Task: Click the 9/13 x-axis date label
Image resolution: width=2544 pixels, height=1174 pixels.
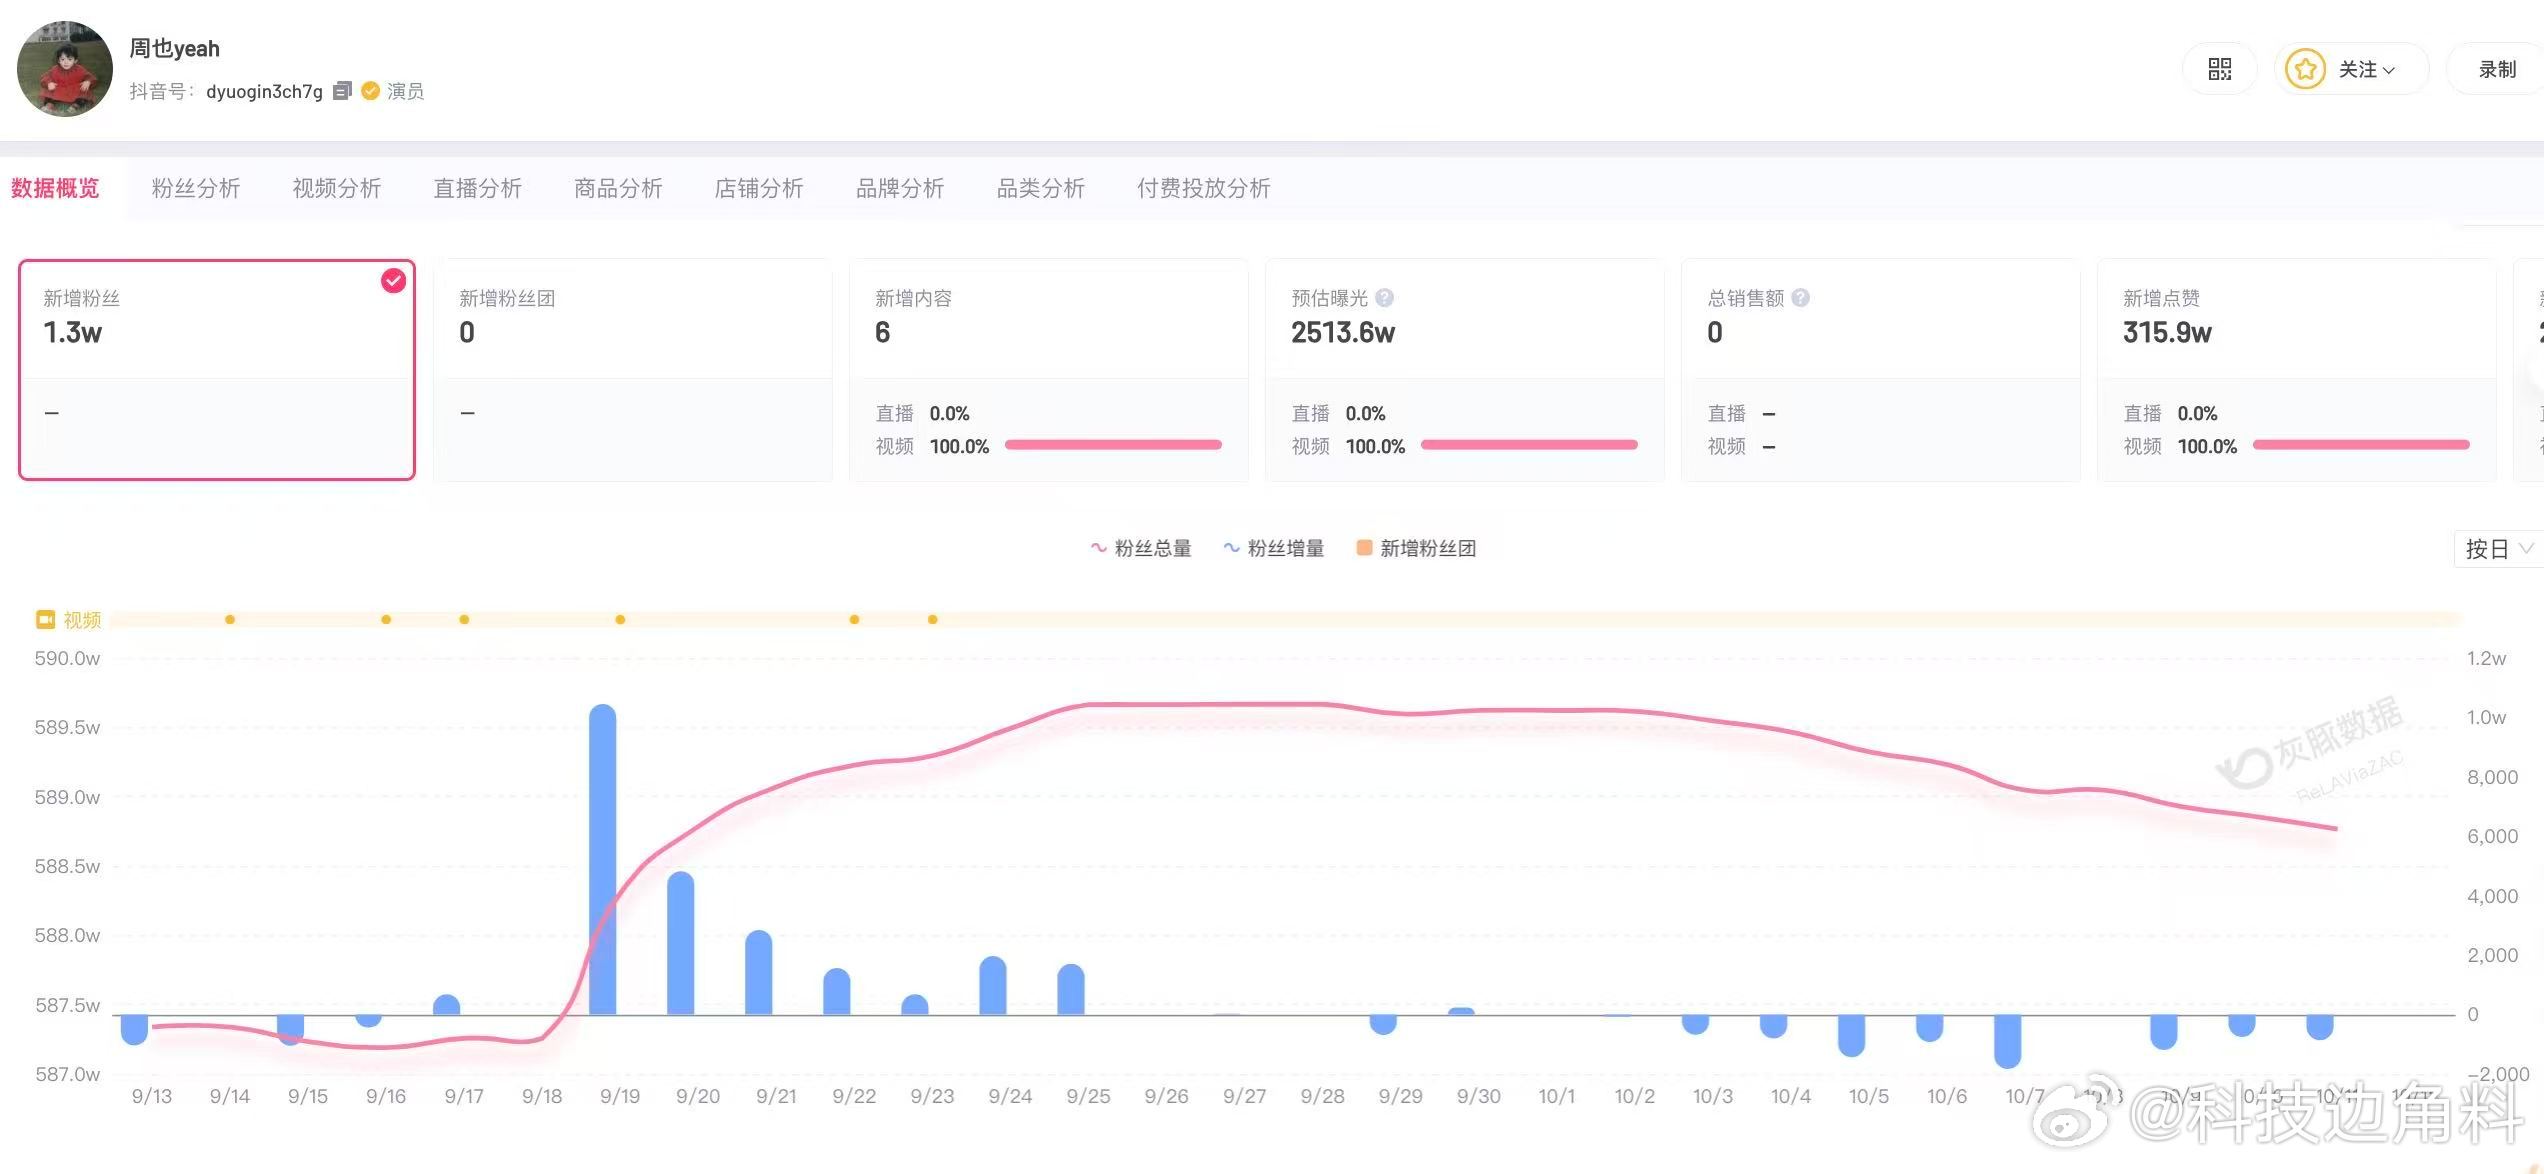Action: 152,1096
